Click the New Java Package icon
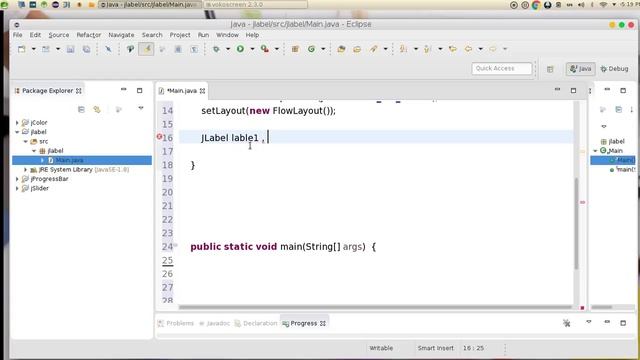The image size is (640, 360). 295,49
